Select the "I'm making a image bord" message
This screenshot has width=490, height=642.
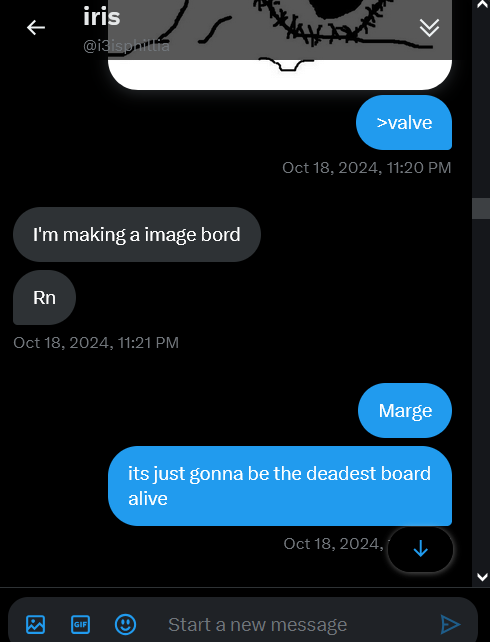(137, 235)
